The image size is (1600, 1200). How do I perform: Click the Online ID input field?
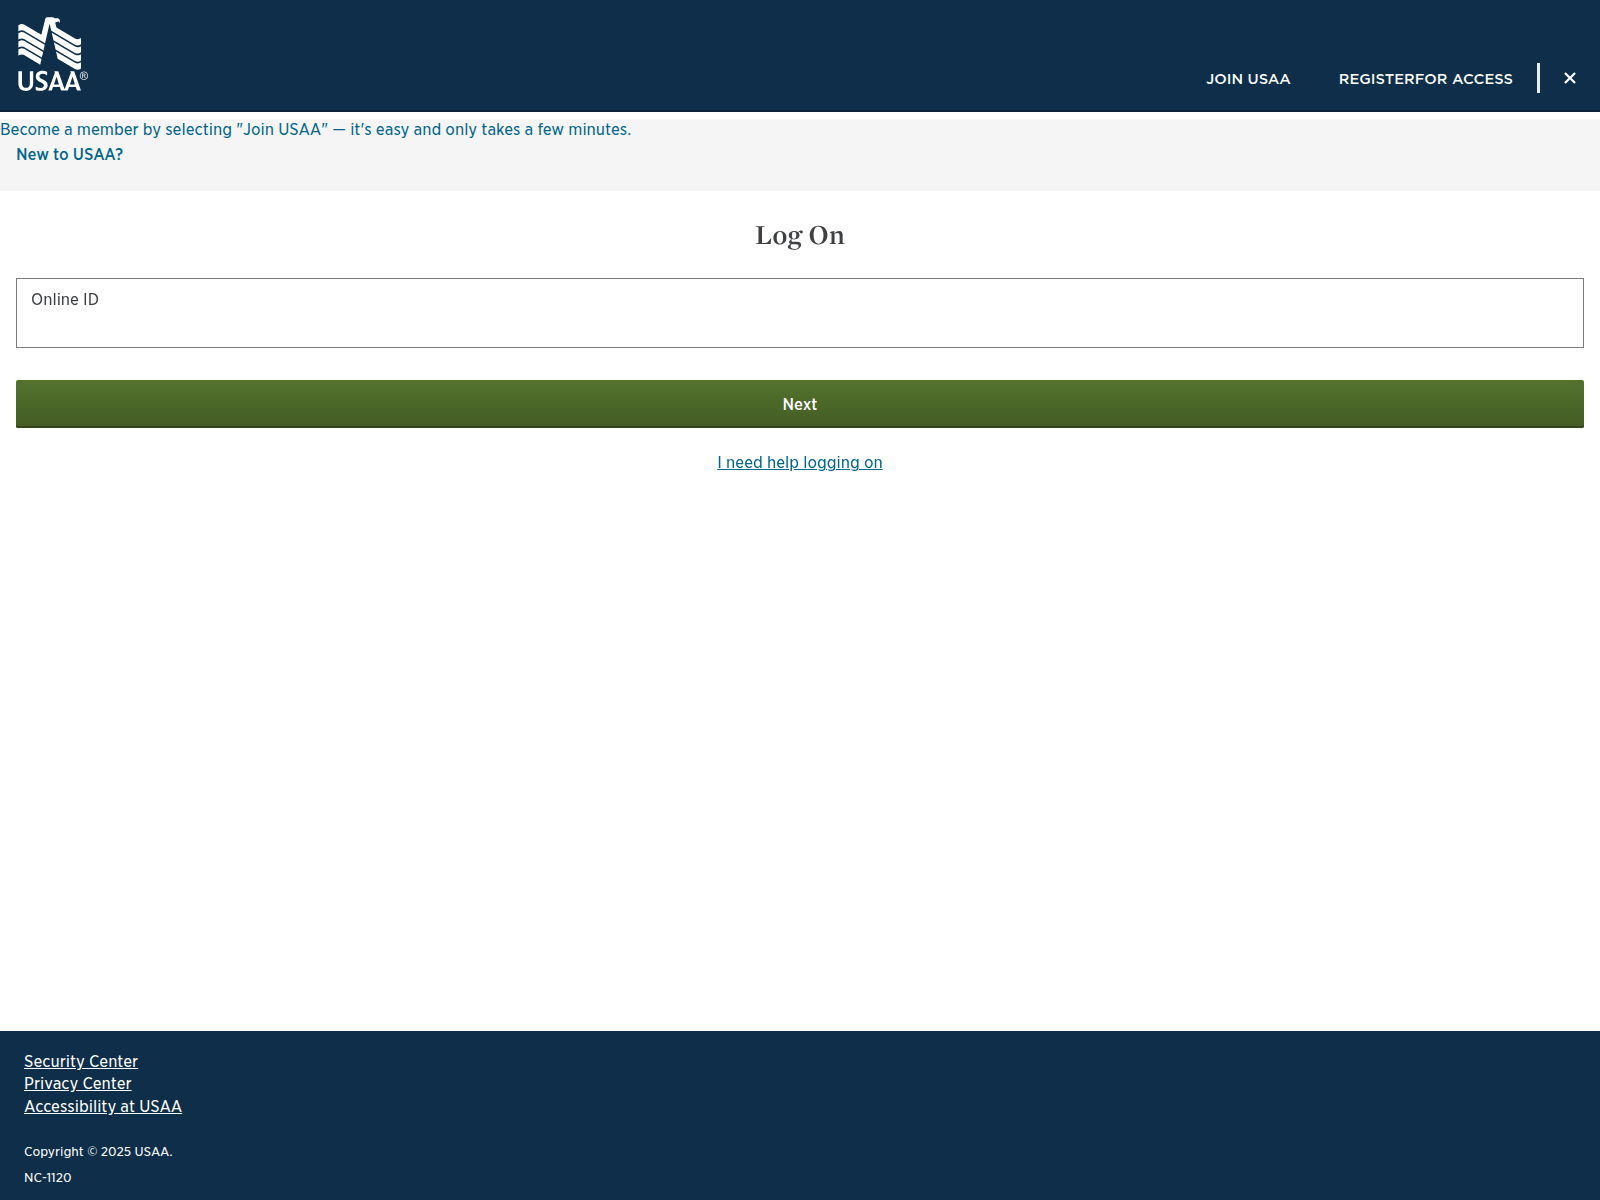(x=800, y=313)
